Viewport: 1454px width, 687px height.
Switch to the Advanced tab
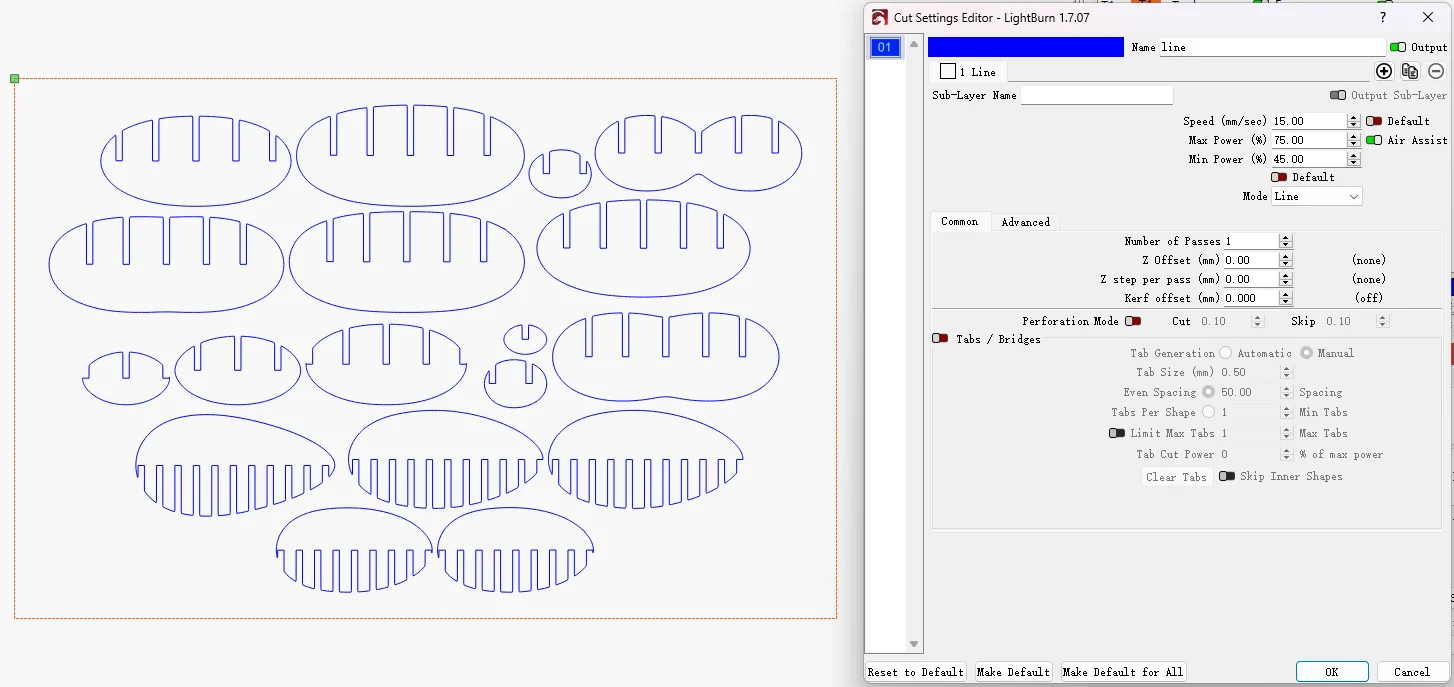click(x=1026, y=222)
